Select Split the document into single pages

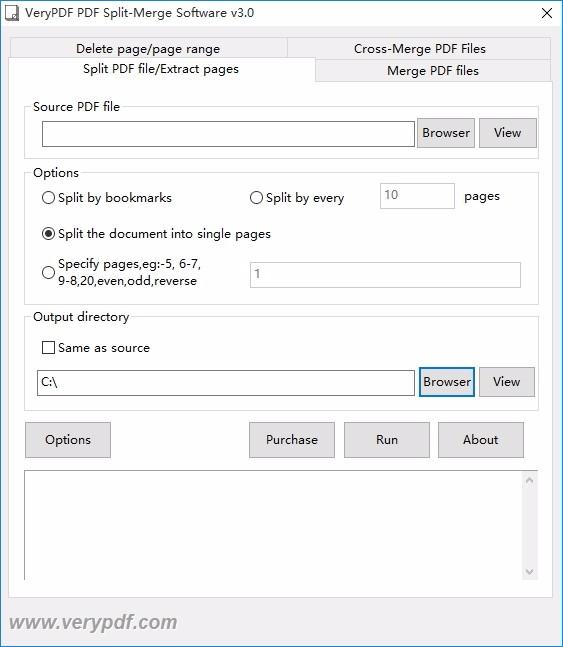156,234
